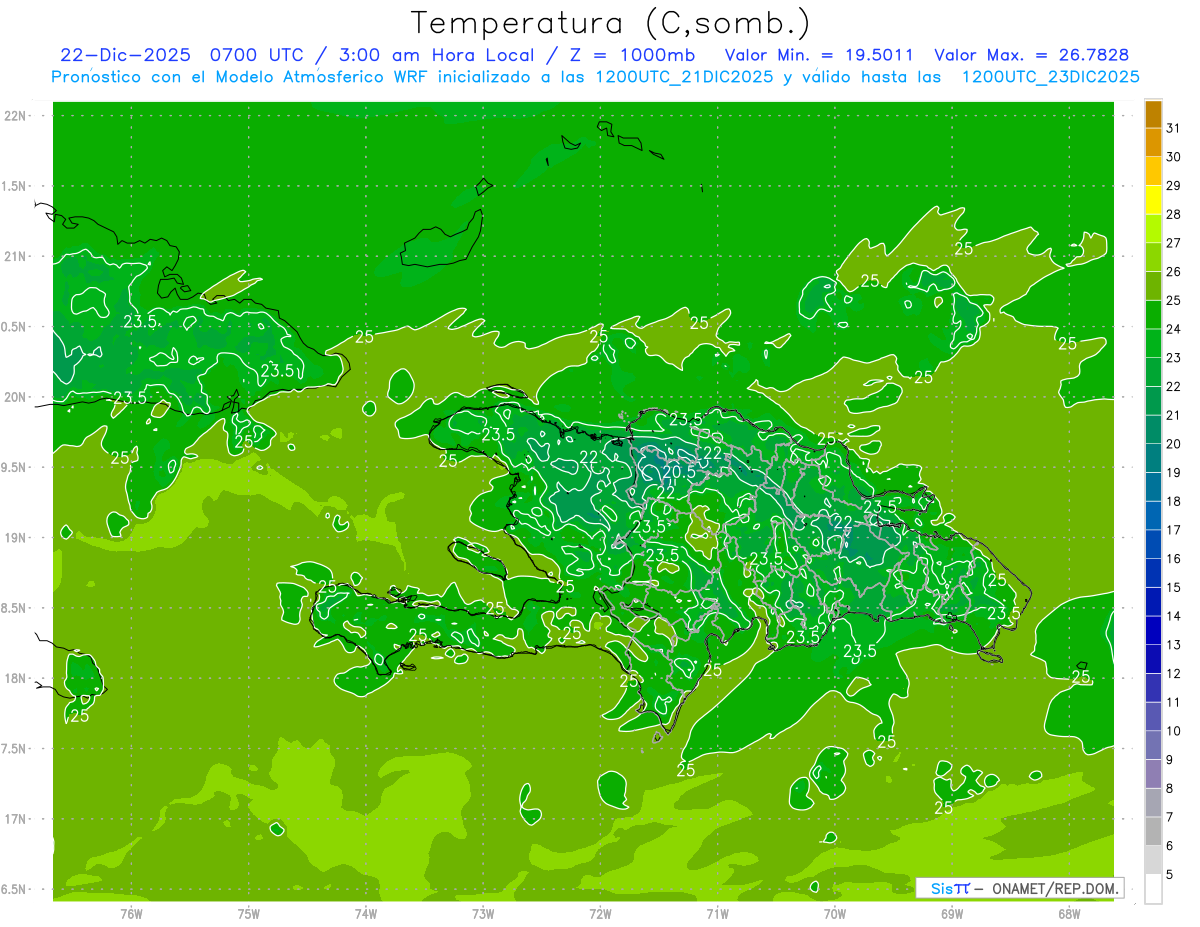Click the 17N latitude axis label
The image size is (1200, 927).
click(x=15, y=819)
